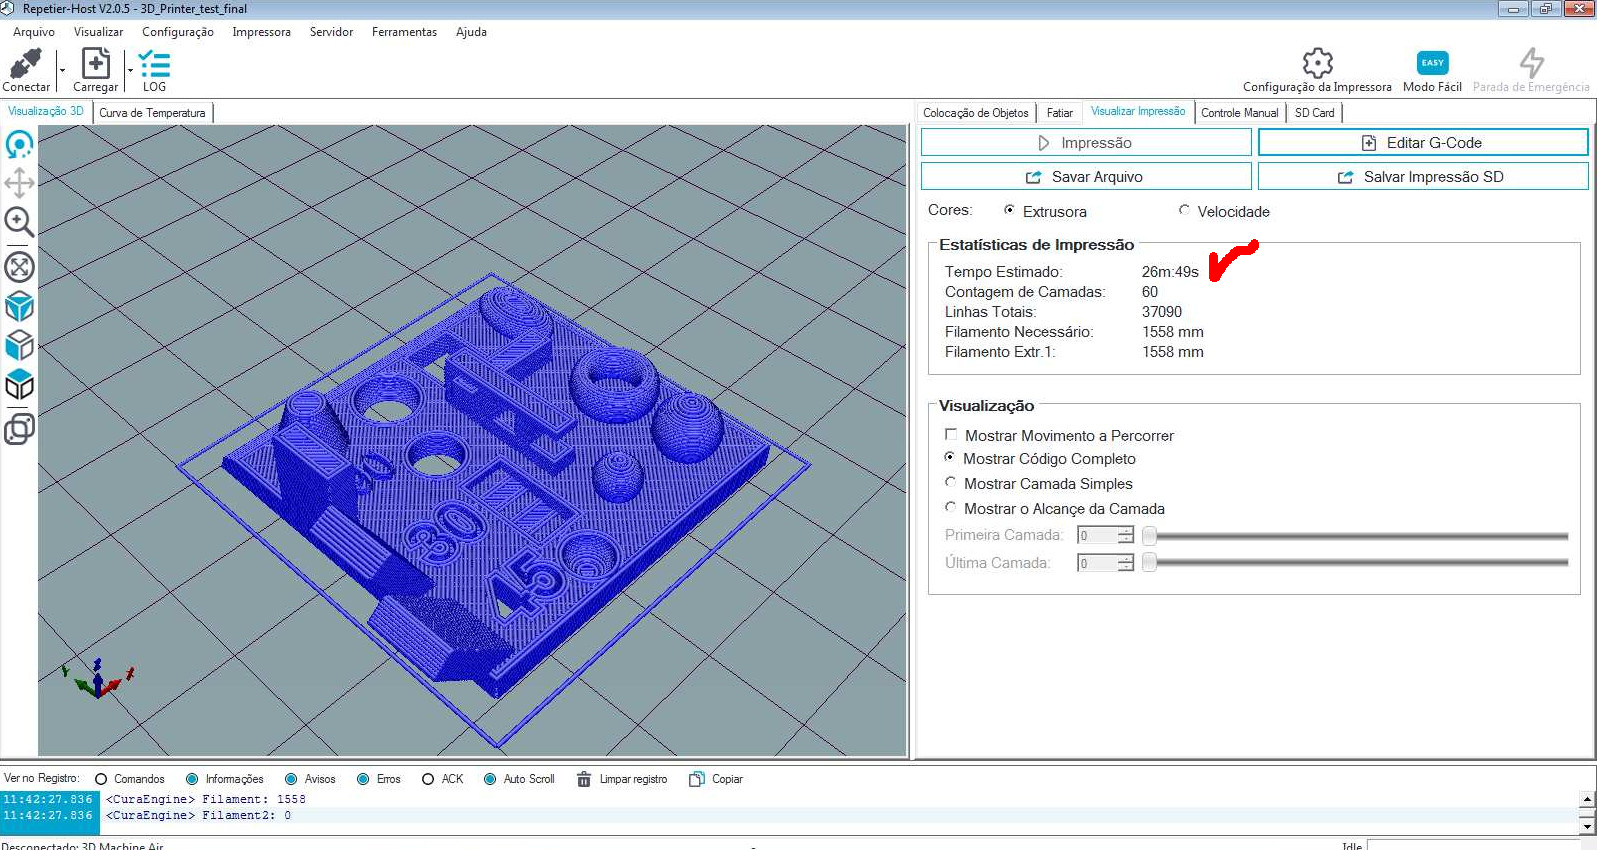1597x850 pixels.
Task: Click Última Camada number field
Action: click(x=1097, y=564)
